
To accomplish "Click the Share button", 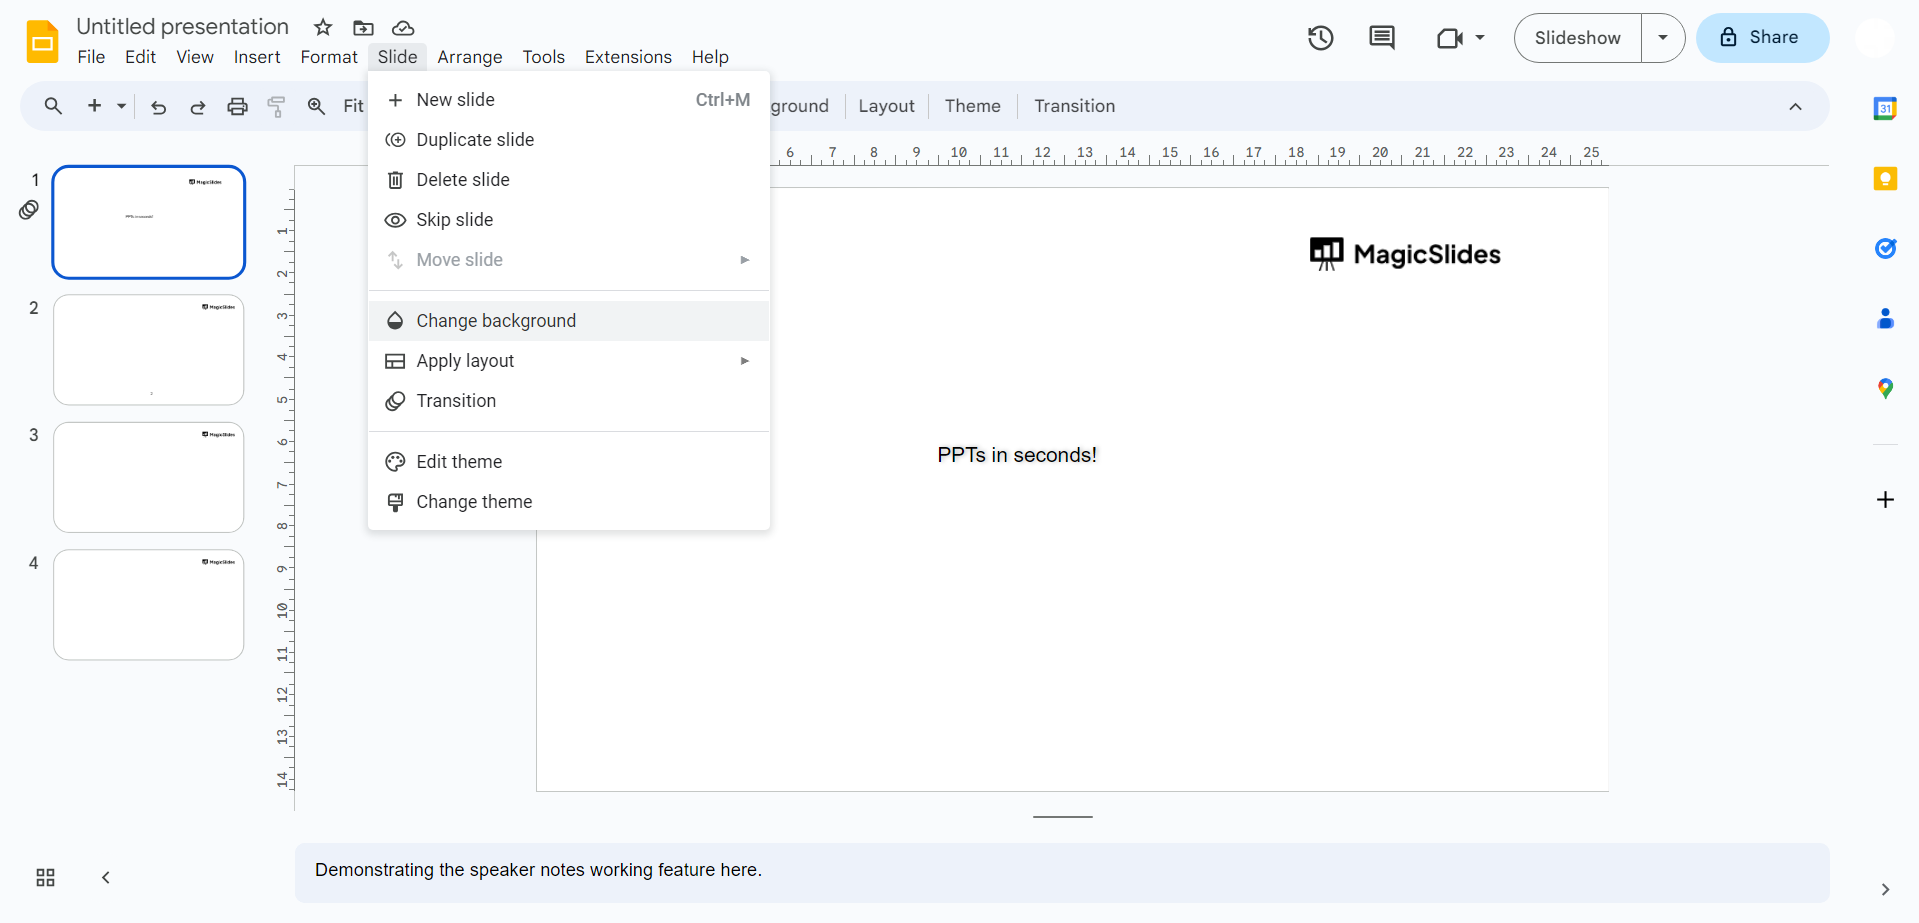I will (1762, 38).
